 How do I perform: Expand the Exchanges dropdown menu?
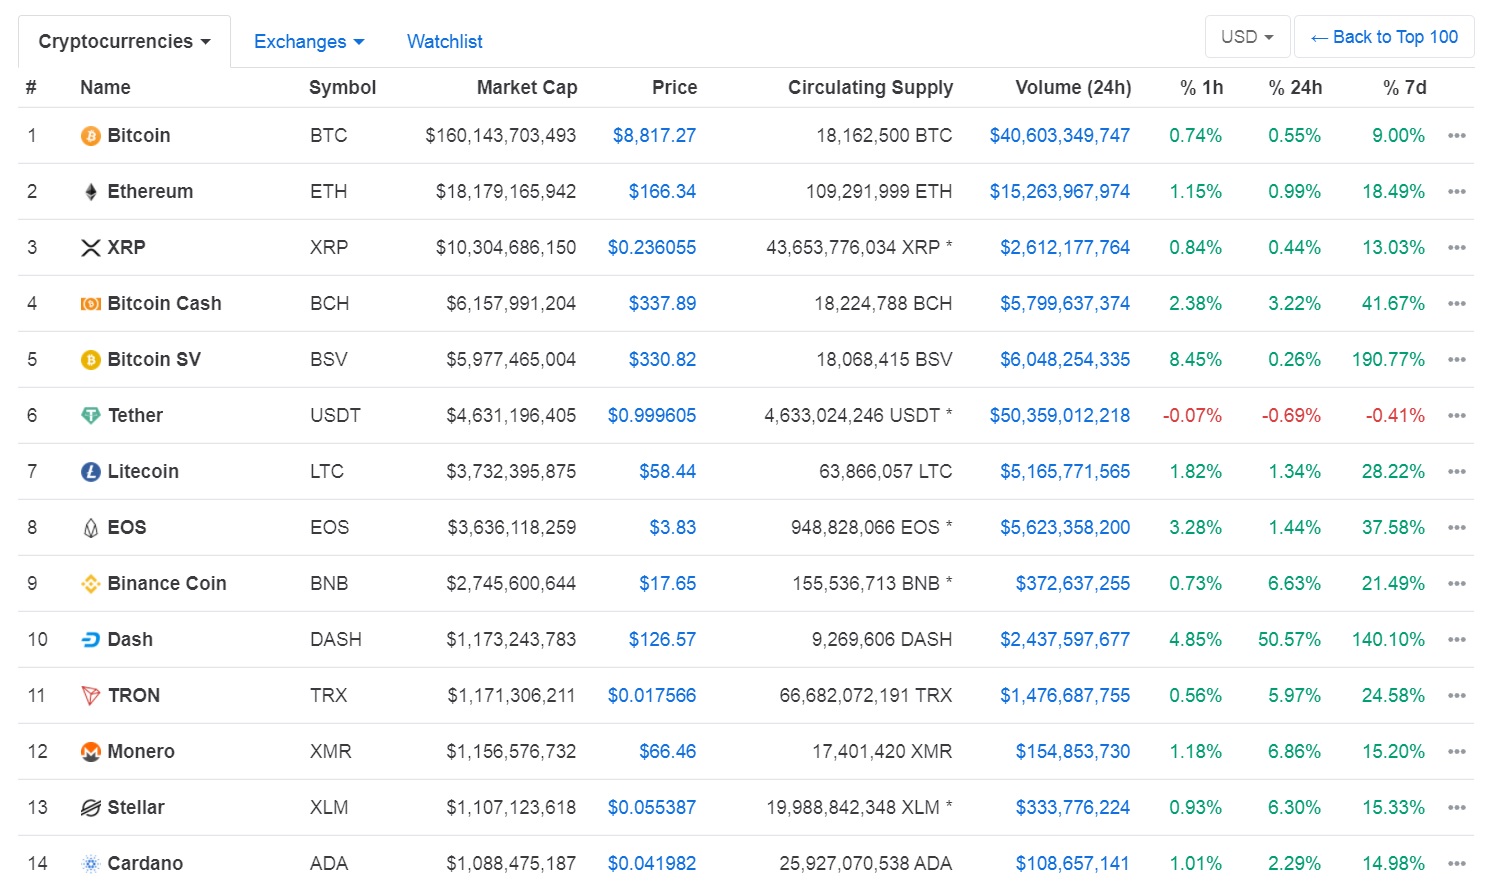(308, 42)
